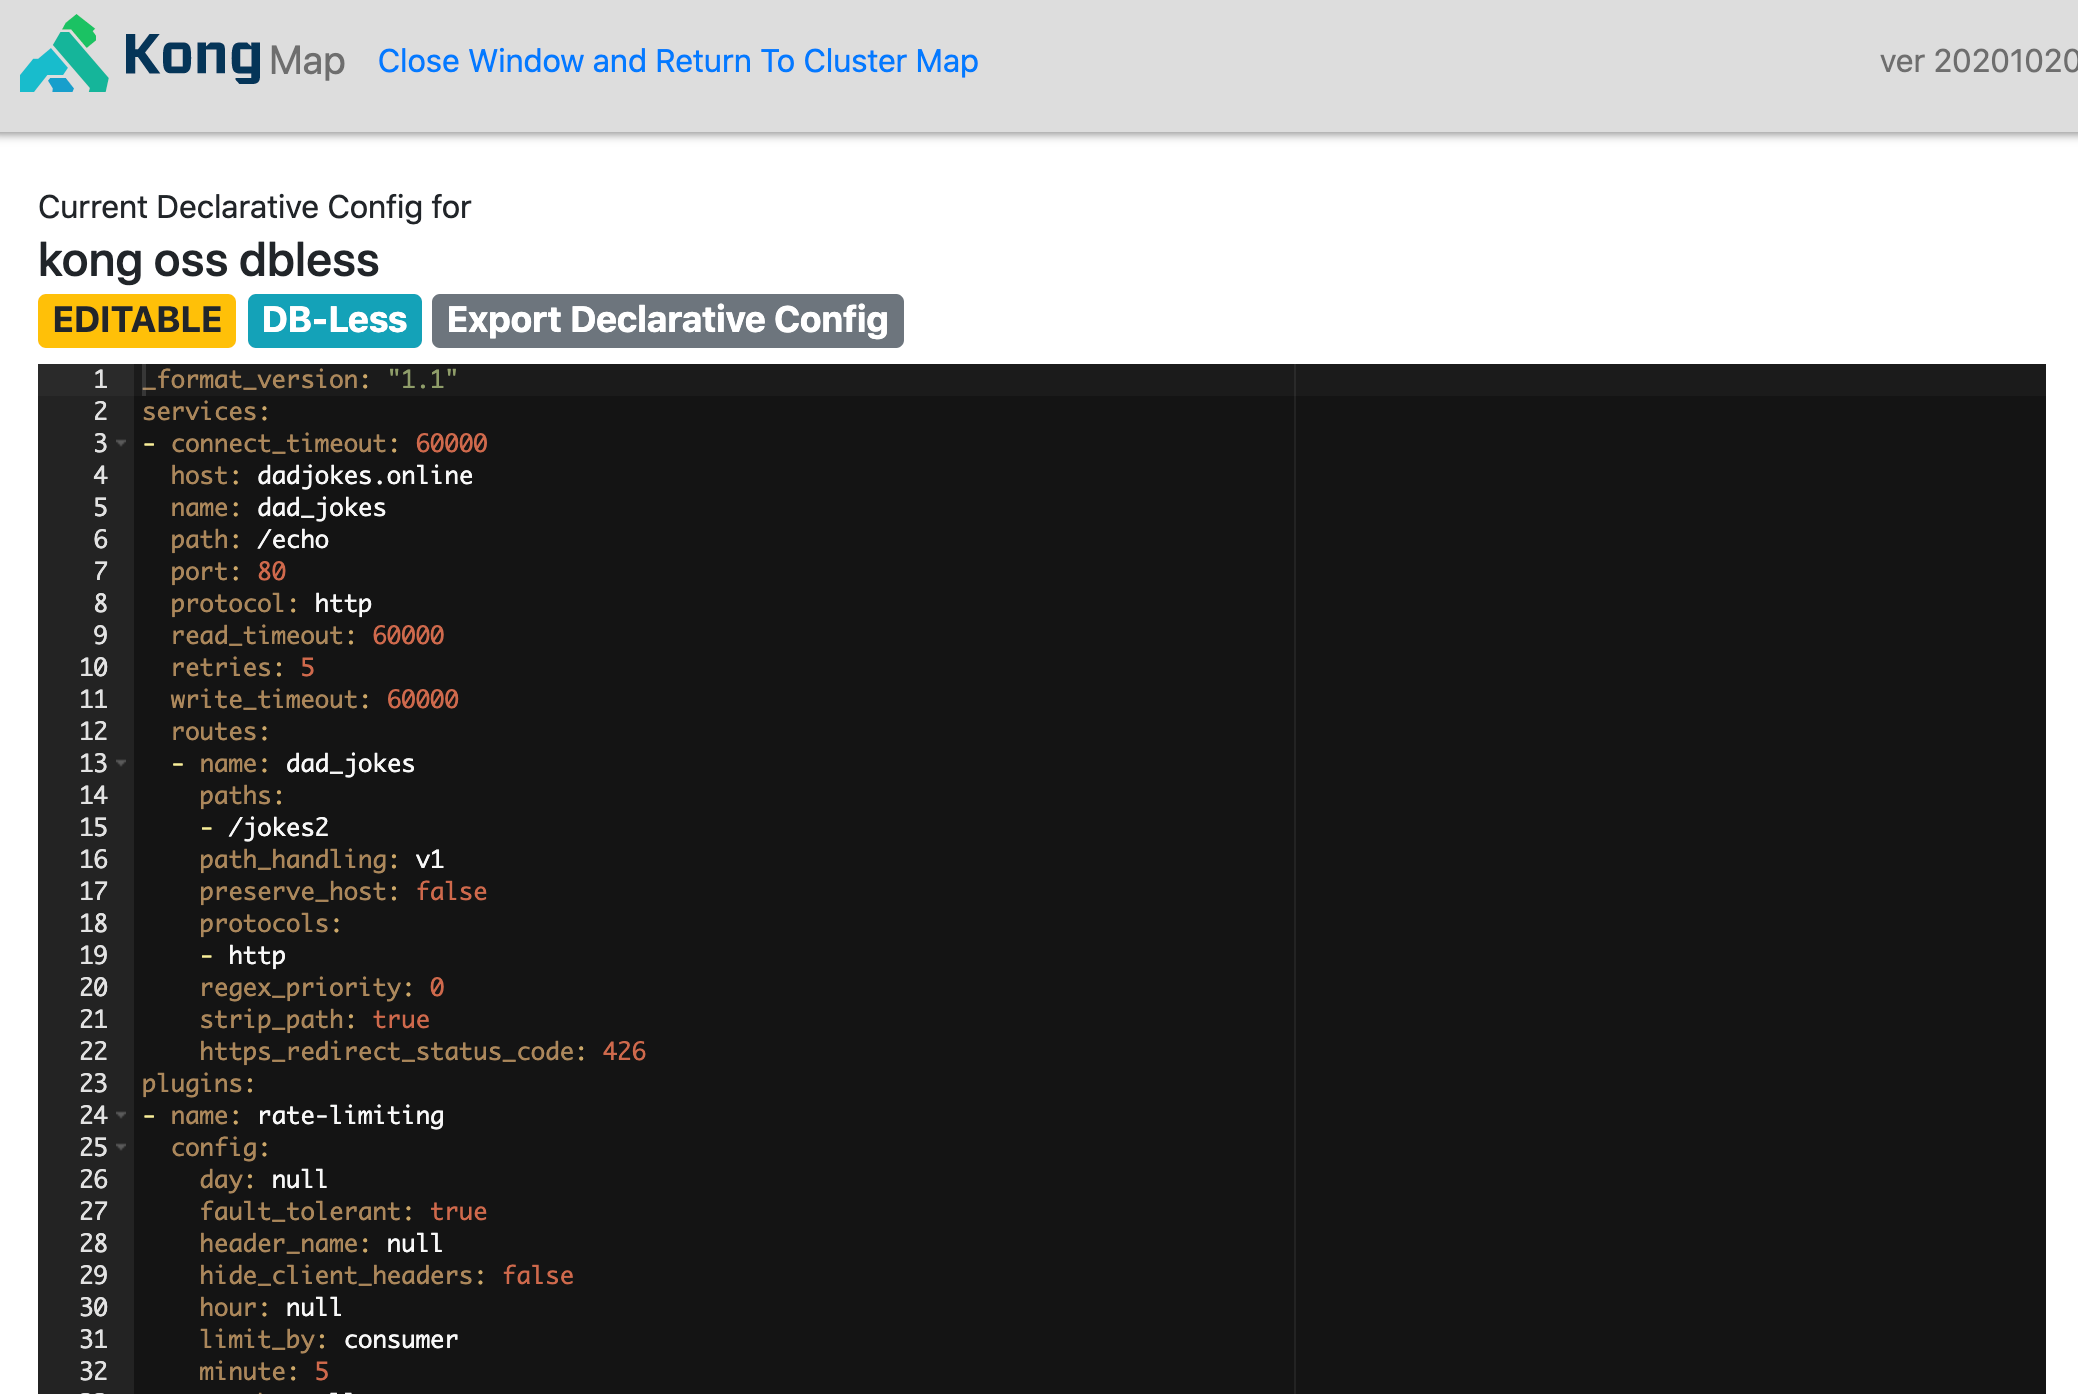Collapse the config block on line 25
The width and height of the screenshot is (2078, 1394).
click(x=120, y=1148)
